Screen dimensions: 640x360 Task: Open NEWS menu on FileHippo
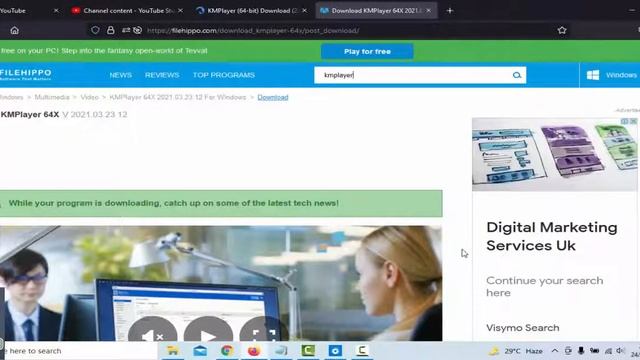(120, 75)
